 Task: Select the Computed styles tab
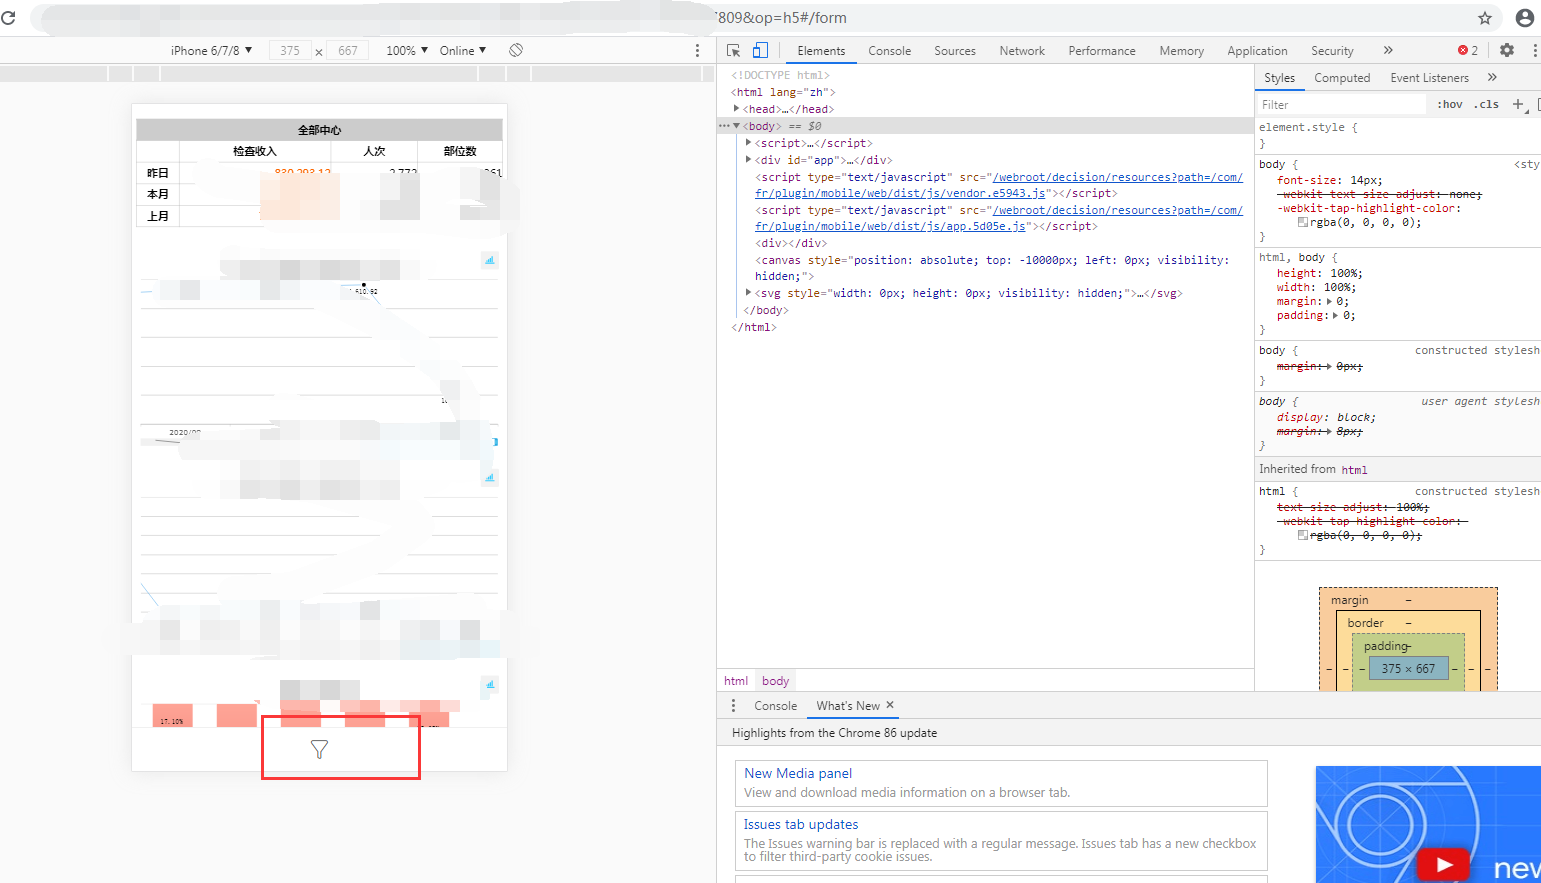[x=1342, y=77]
